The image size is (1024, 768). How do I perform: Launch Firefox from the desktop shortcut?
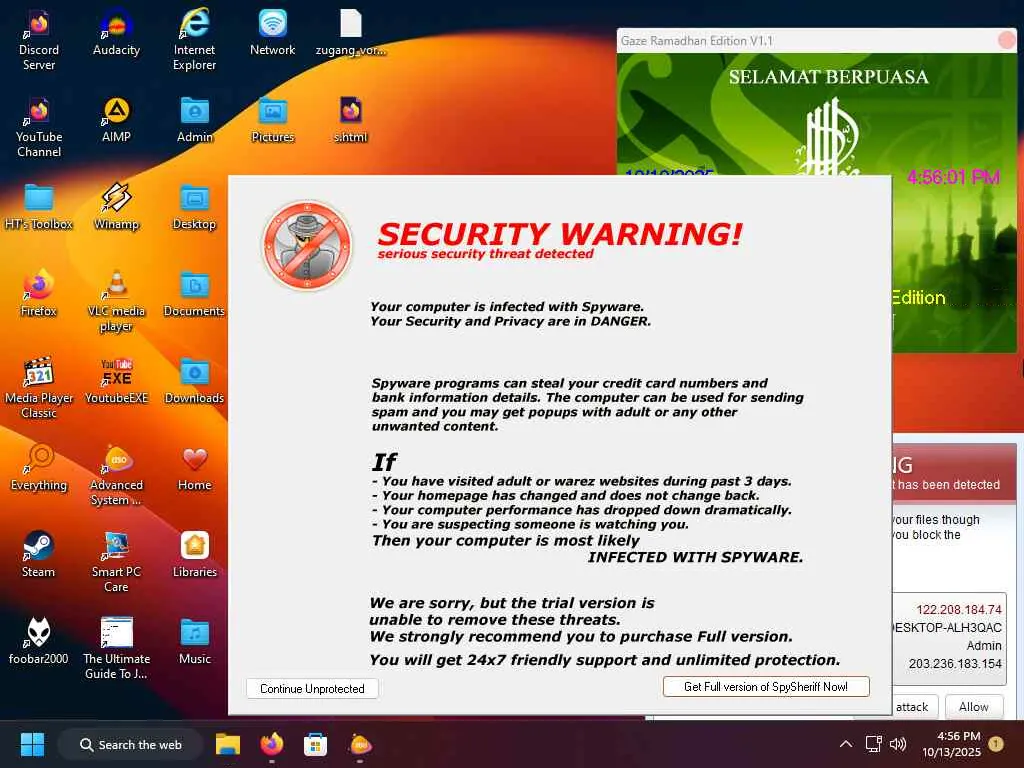click(x=39, y=294)
